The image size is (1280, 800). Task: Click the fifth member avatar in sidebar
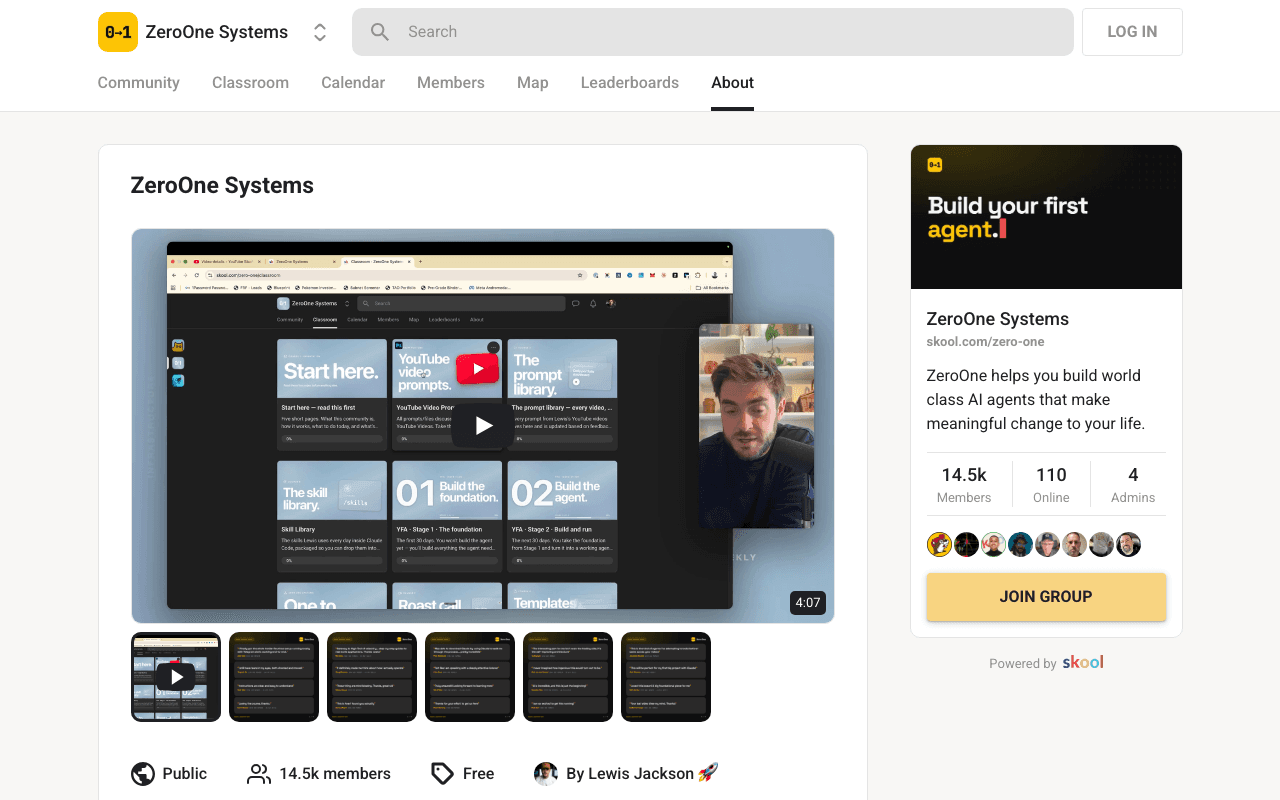pos(1047,545)
